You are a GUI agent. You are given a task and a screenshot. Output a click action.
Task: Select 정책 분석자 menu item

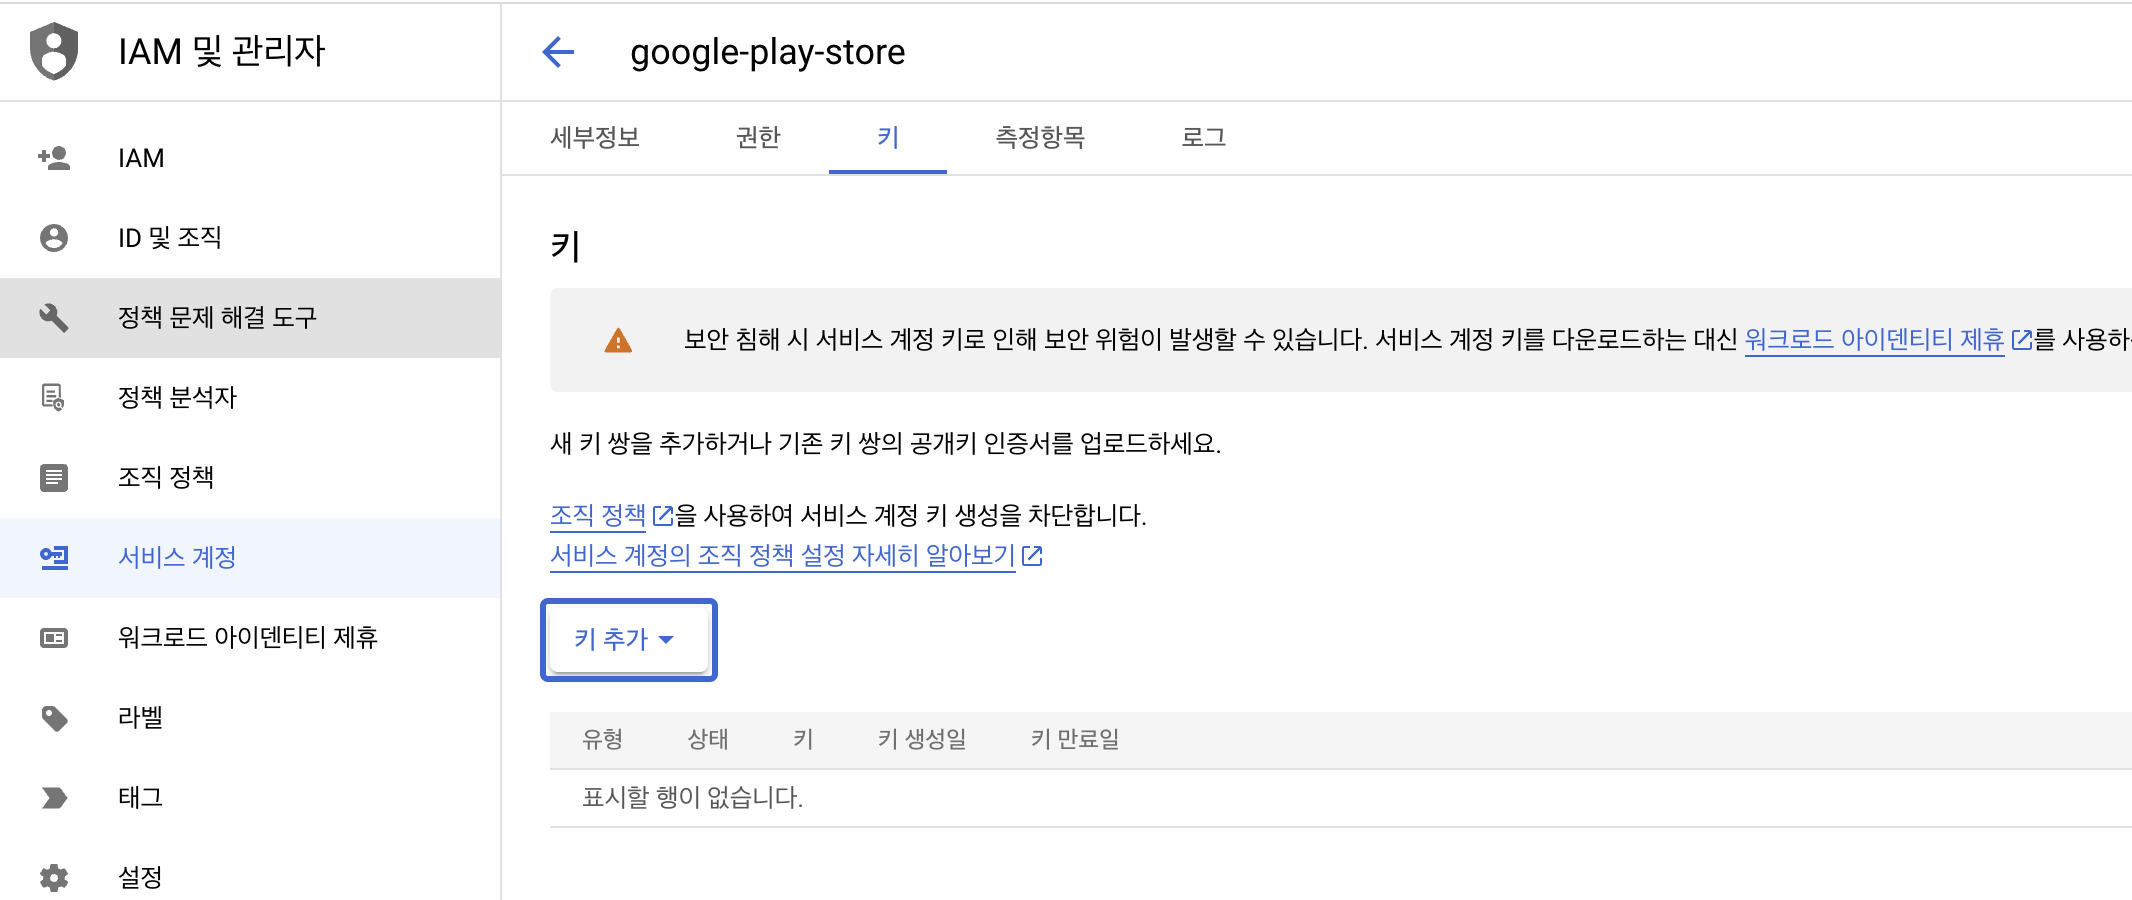250,398
